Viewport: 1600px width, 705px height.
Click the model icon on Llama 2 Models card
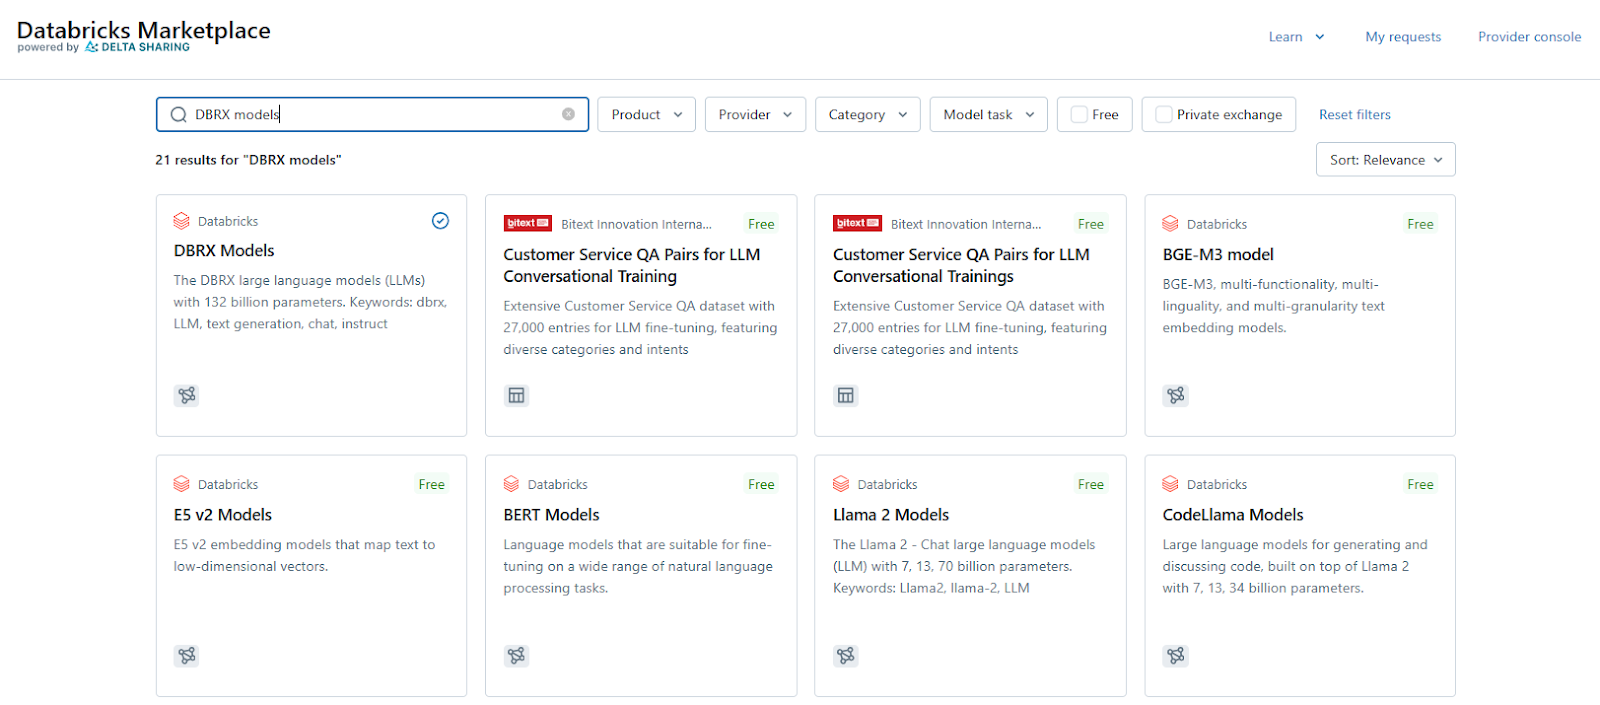click(x=846, y=656)
